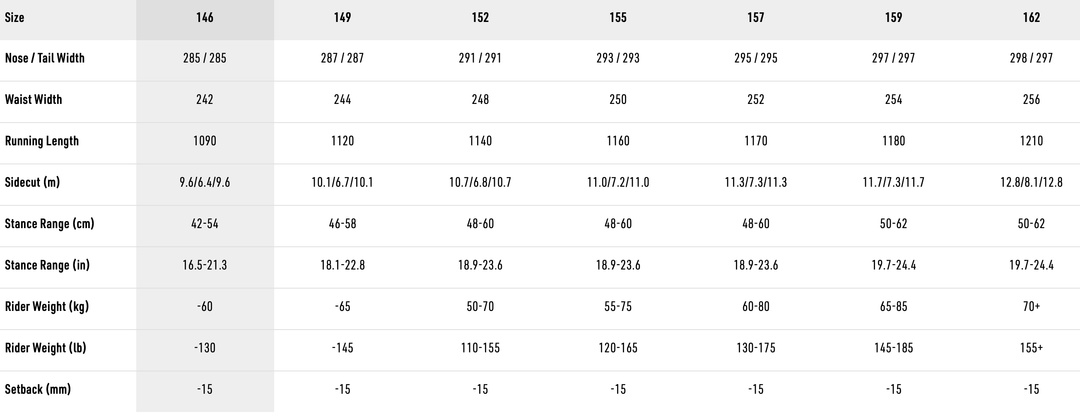The image size is (1080, 419).
Task: Click the 298 / 297 nose tail width cell
Action: point(1032,58)
